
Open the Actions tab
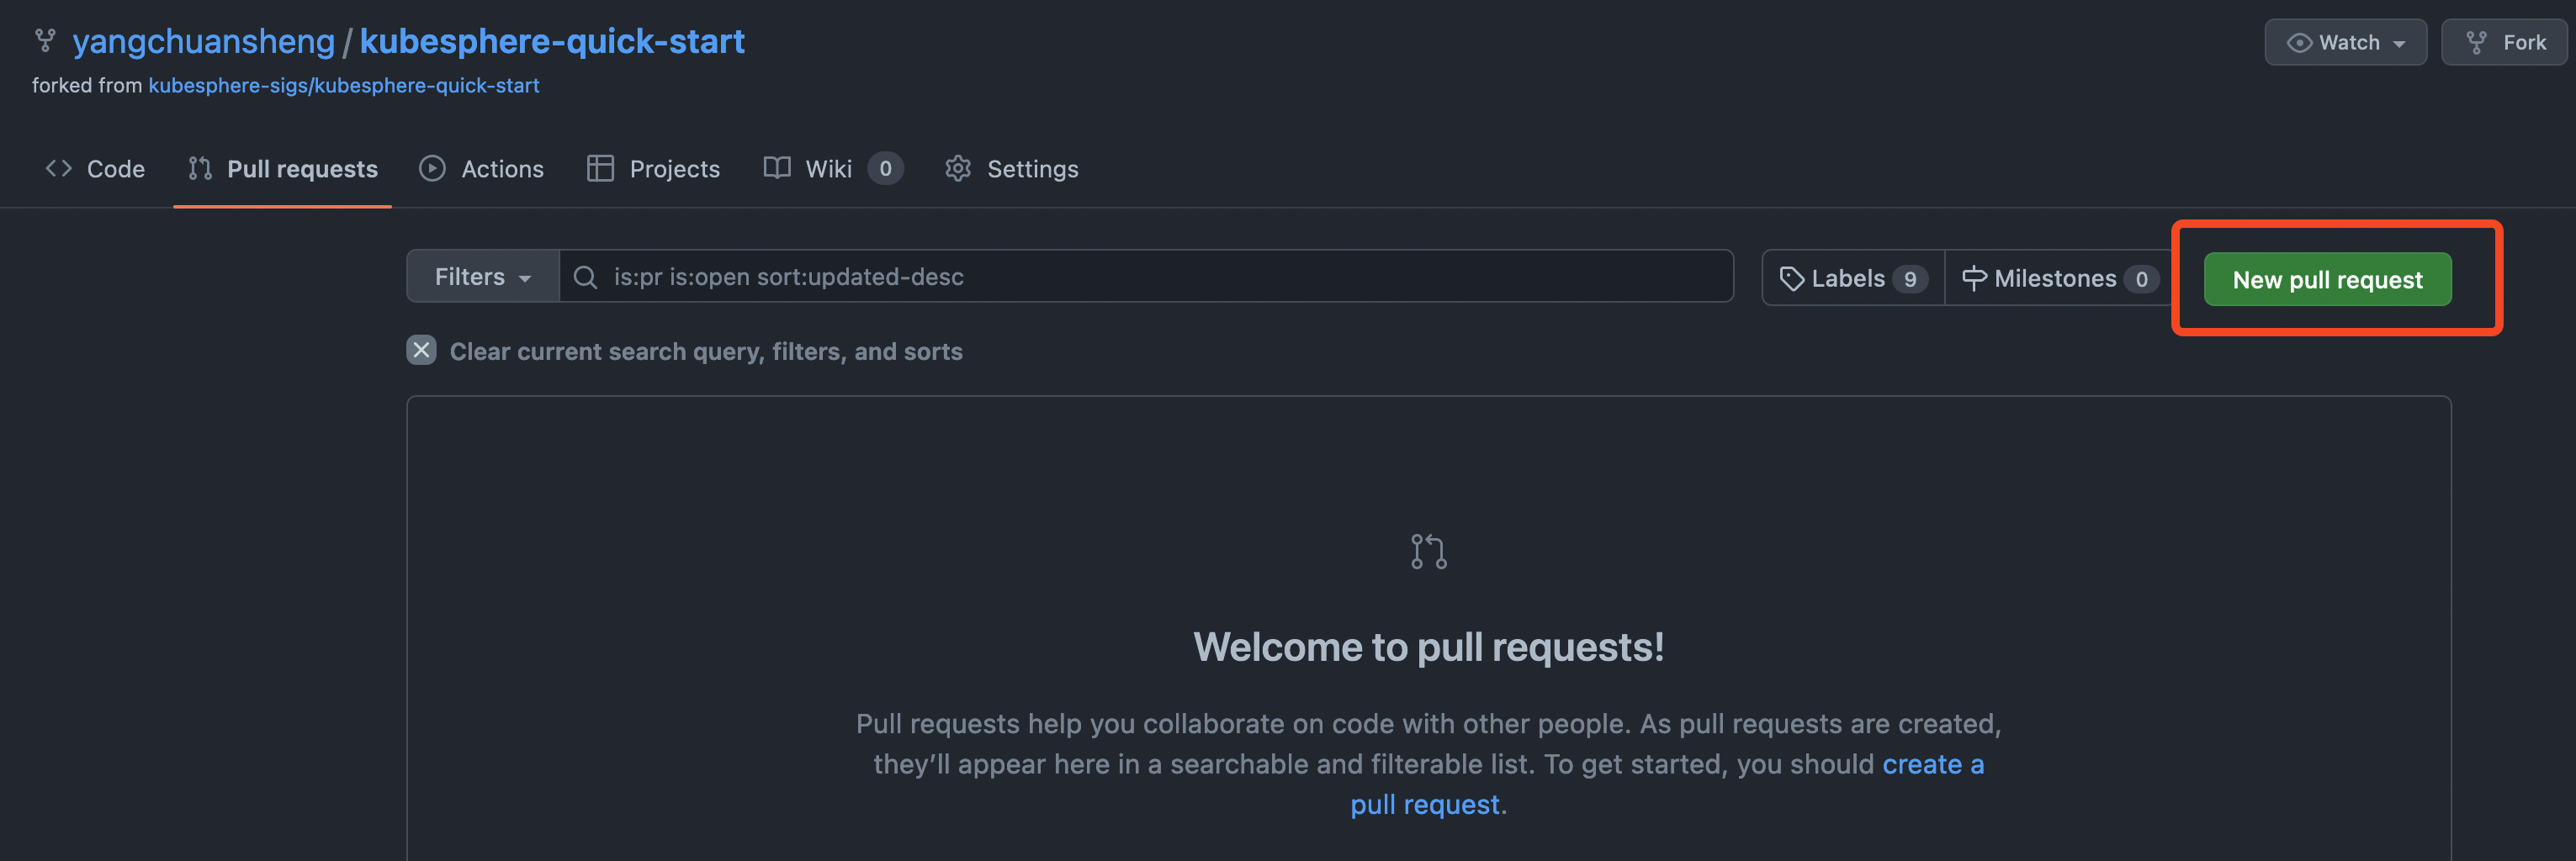point(481,169)
